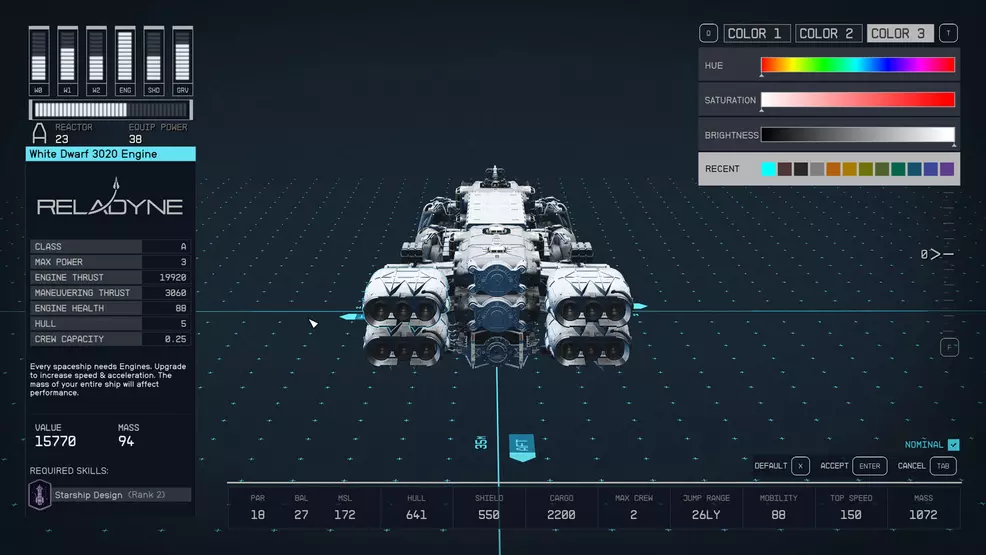Click the ENG engine power bar

[x=125, y=61]
